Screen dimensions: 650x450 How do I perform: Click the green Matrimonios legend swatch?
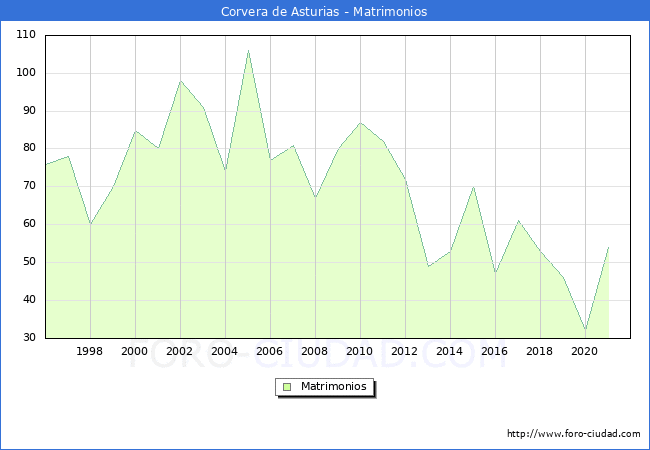click(x=287, y=387)
